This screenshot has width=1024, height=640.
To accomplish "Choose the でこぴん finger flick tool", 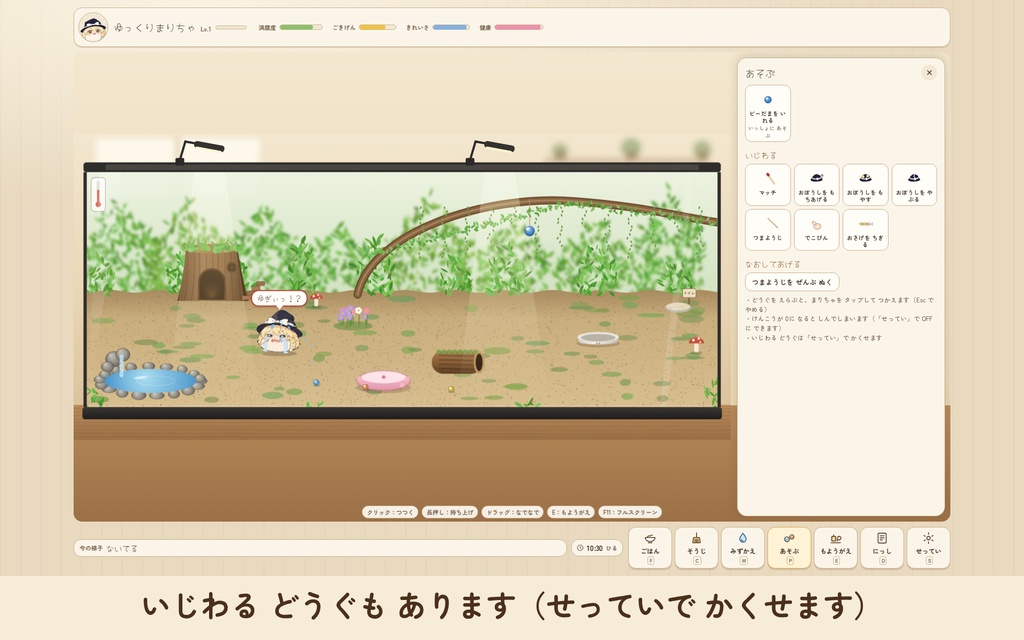I will (x=816, y=230).
